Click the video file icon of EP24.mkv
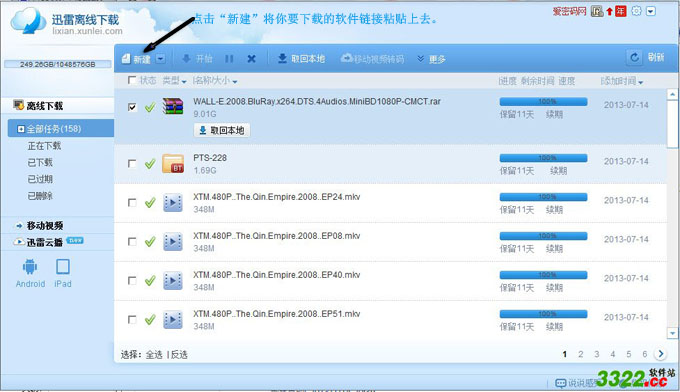This screenshot has height=392, width=680. click(x=173, y=203)
